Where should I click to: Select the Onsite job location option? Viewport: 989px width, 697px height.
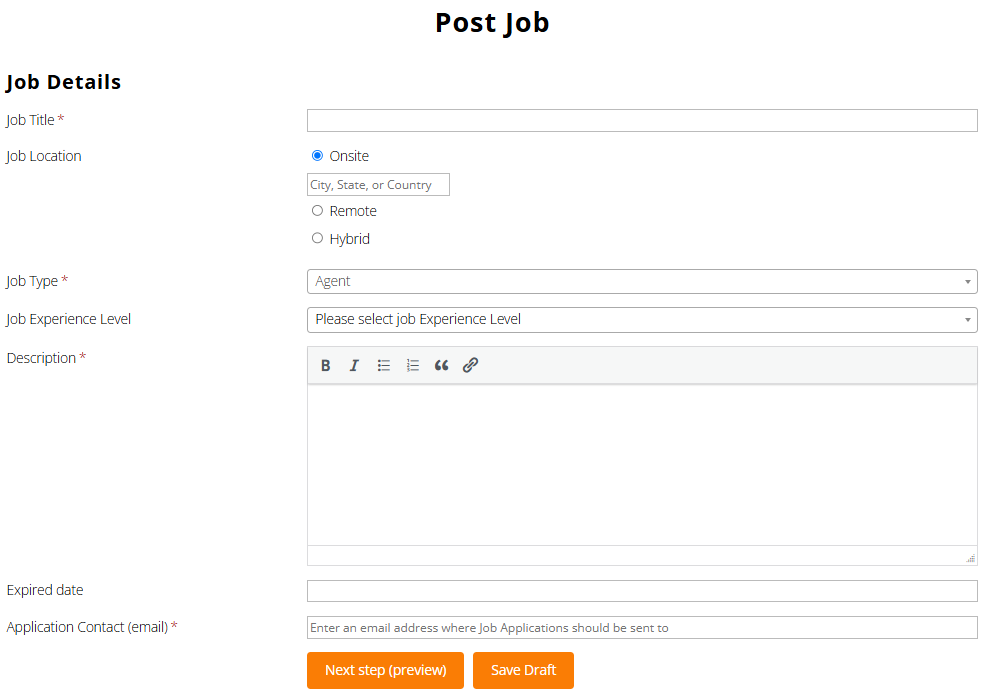(317, 155)
